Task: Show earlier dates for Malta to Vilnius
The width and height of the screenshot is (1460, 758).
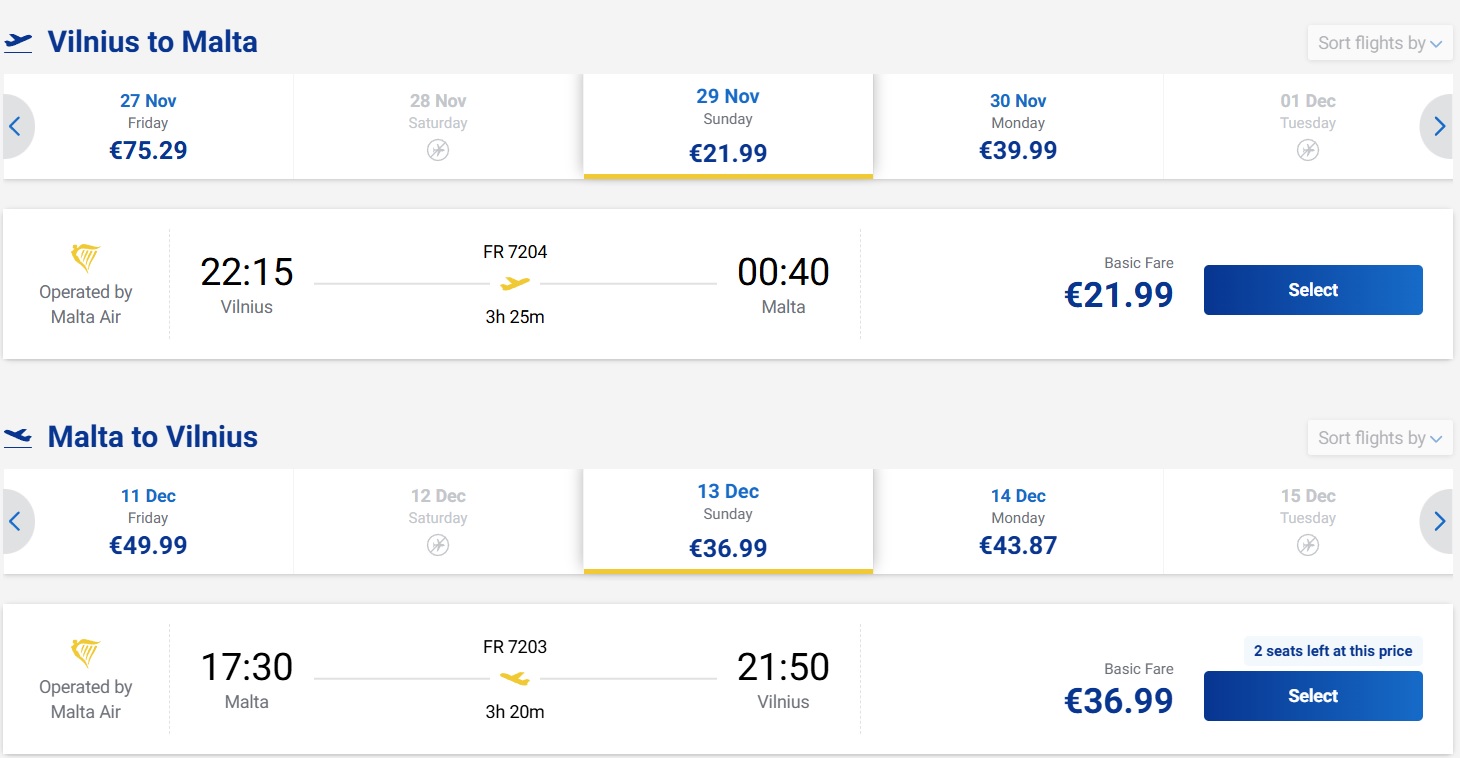Action: click(17, 521)
